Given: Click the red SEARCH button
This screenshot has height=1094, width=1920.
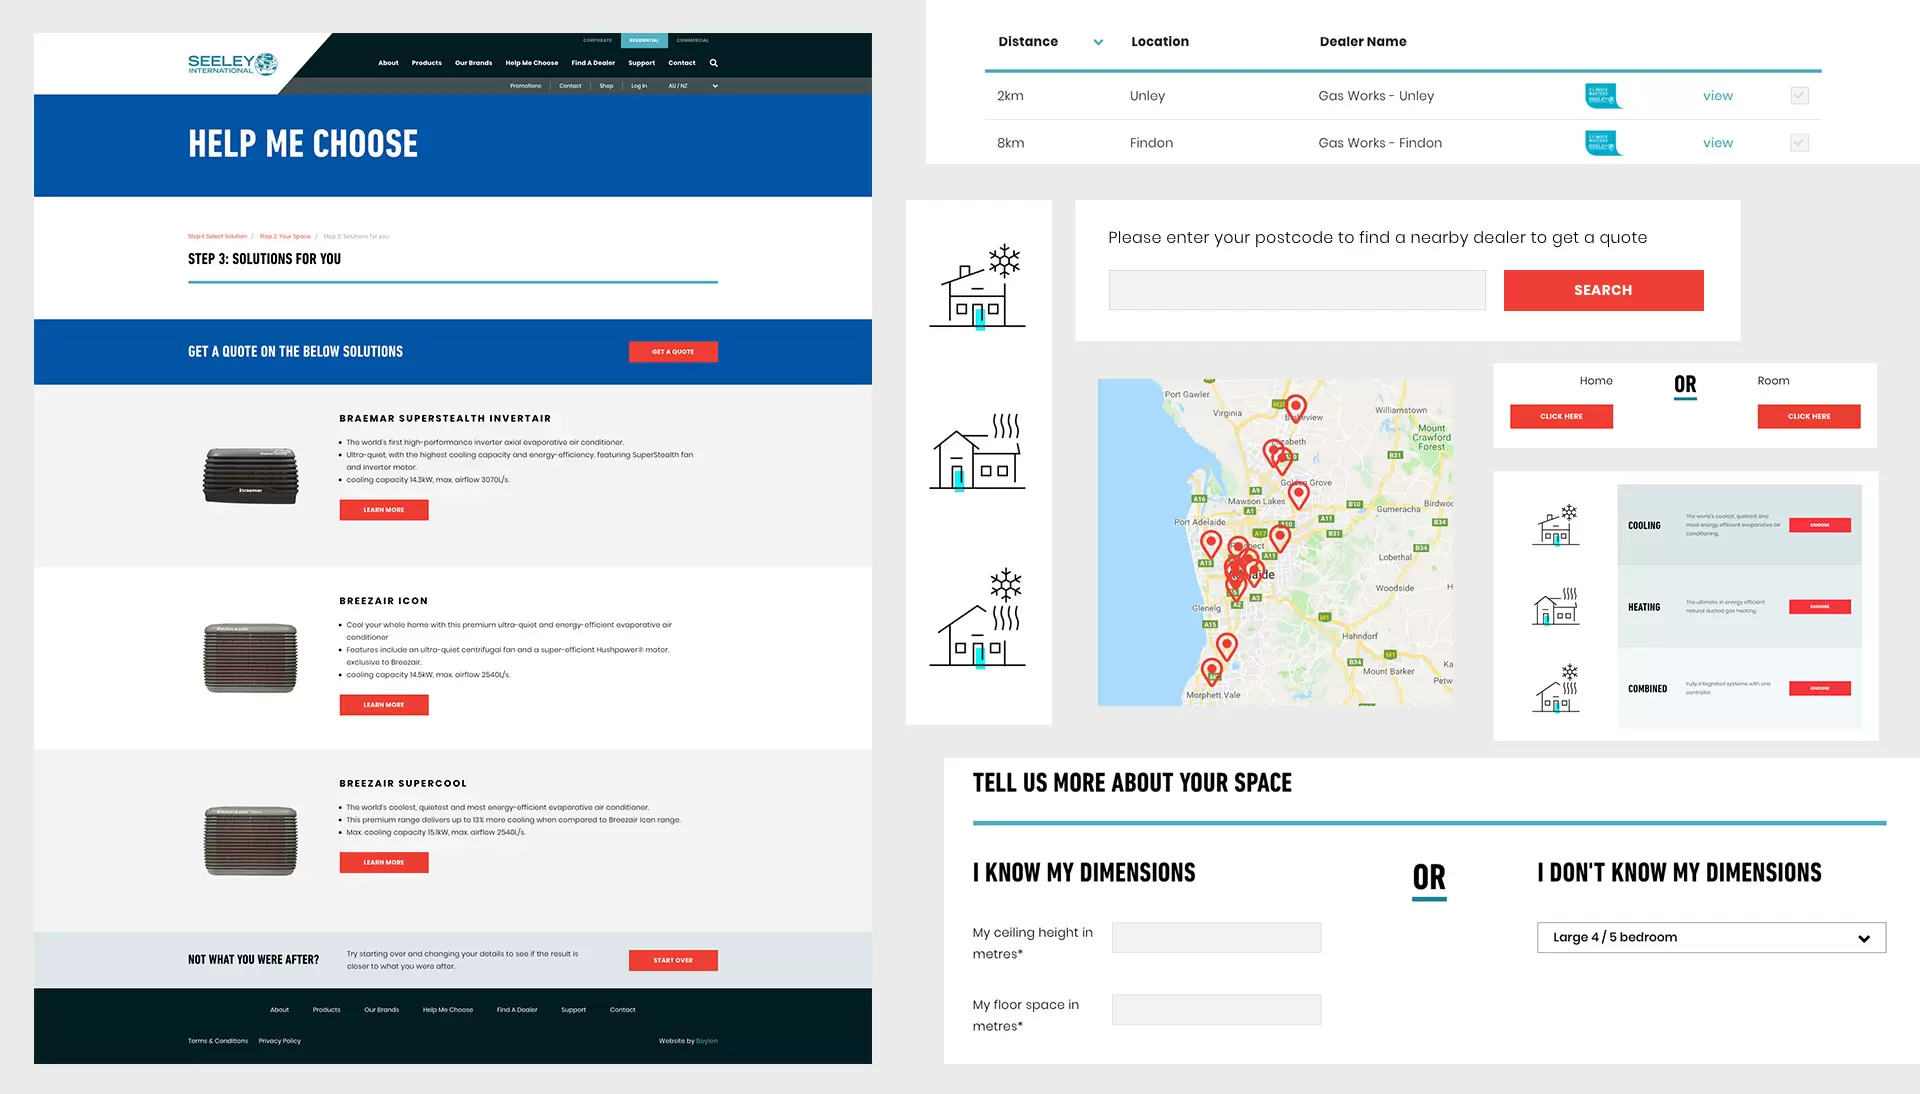Looking at the screenshot, I should (1603, 290).
